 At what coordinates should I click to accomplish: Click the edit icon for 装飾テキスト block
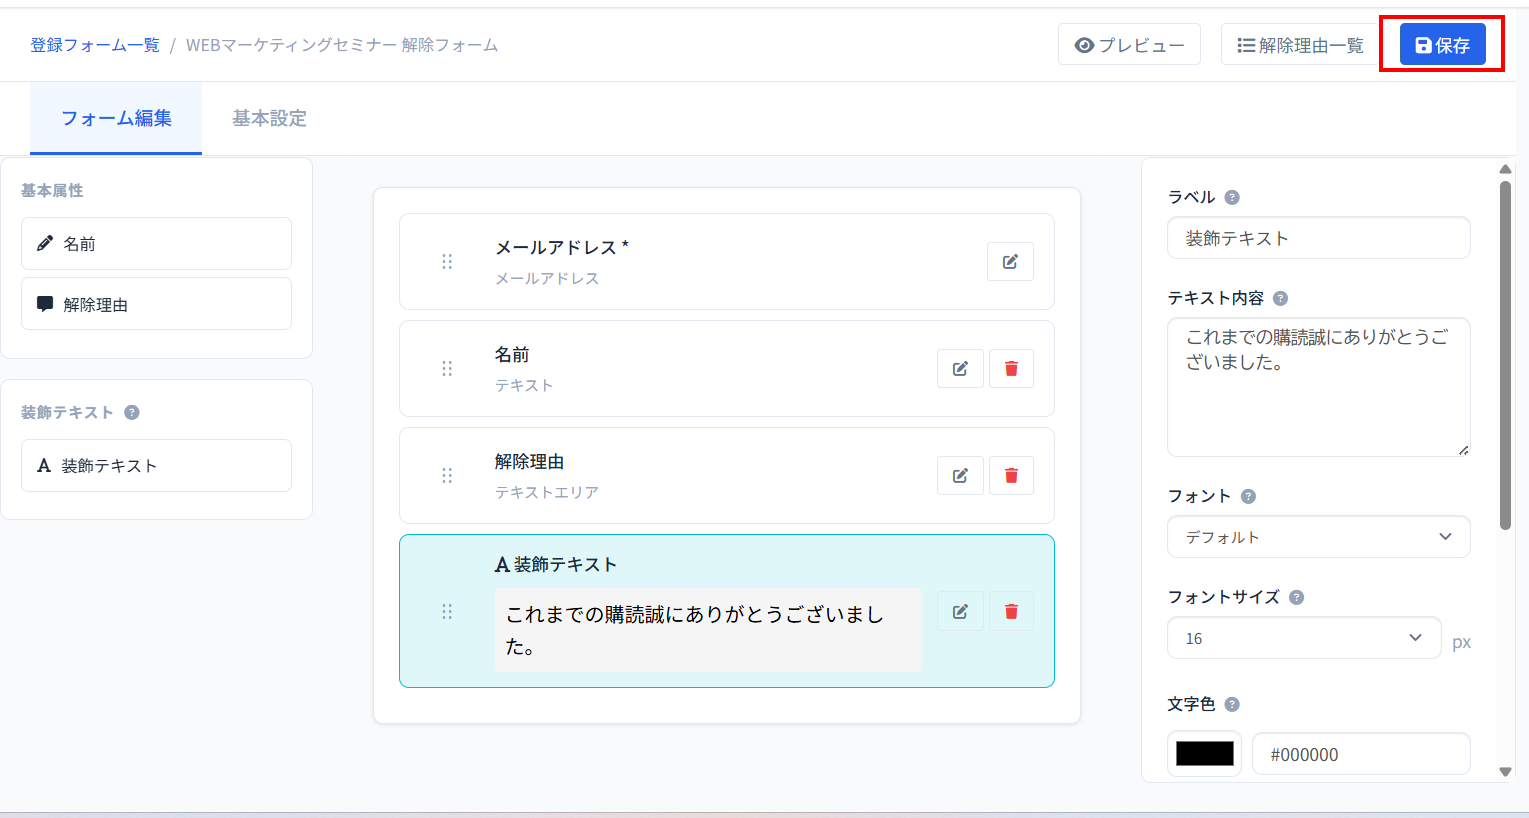(960, 612)
